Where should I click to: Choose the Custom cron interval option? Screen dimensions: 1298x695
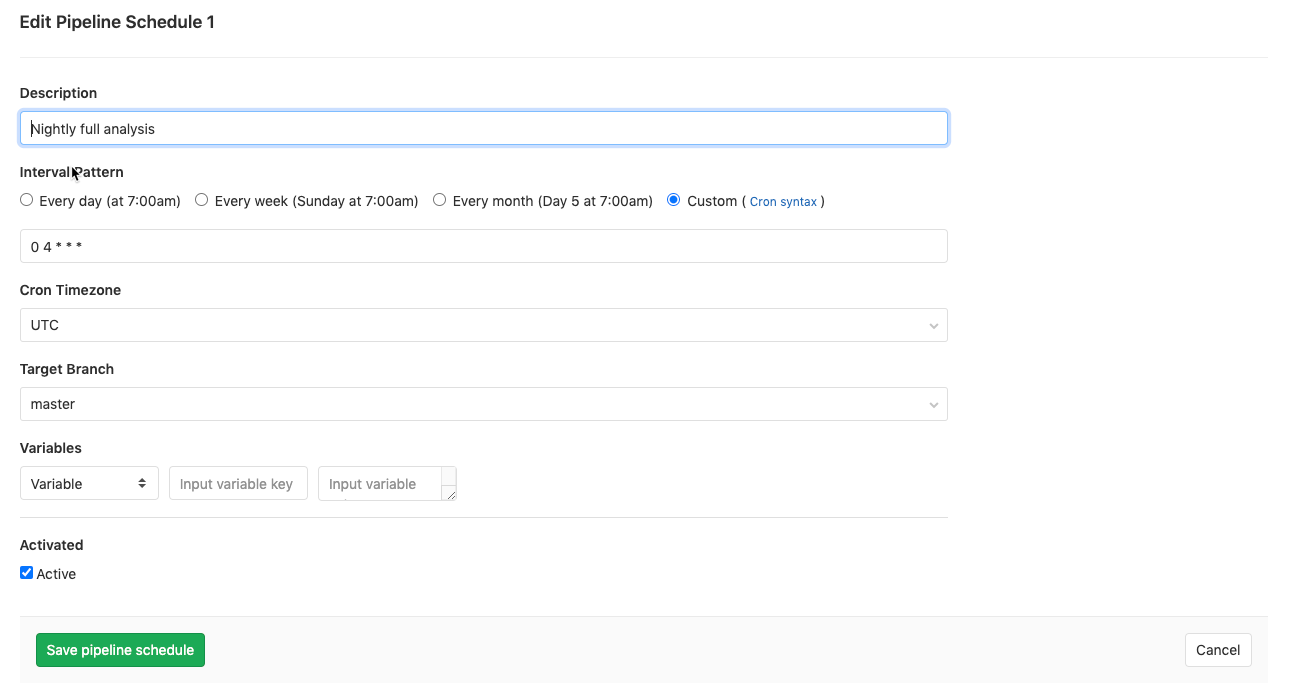[673, 199]
